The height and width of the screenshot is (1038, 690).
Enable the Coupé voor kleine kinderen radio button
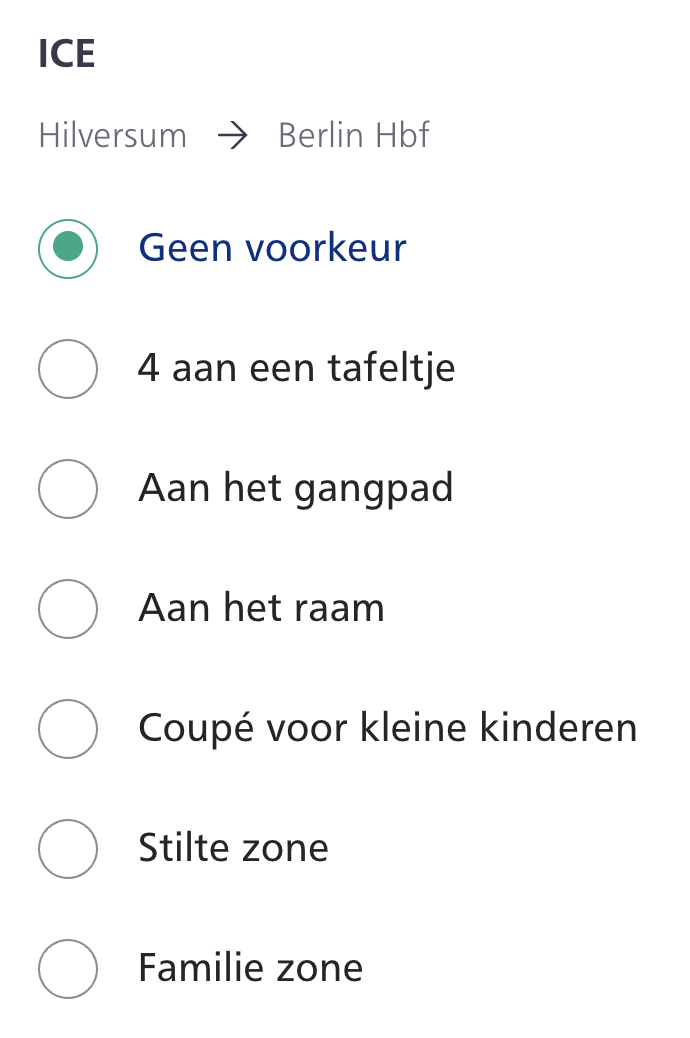coord(68,728)
